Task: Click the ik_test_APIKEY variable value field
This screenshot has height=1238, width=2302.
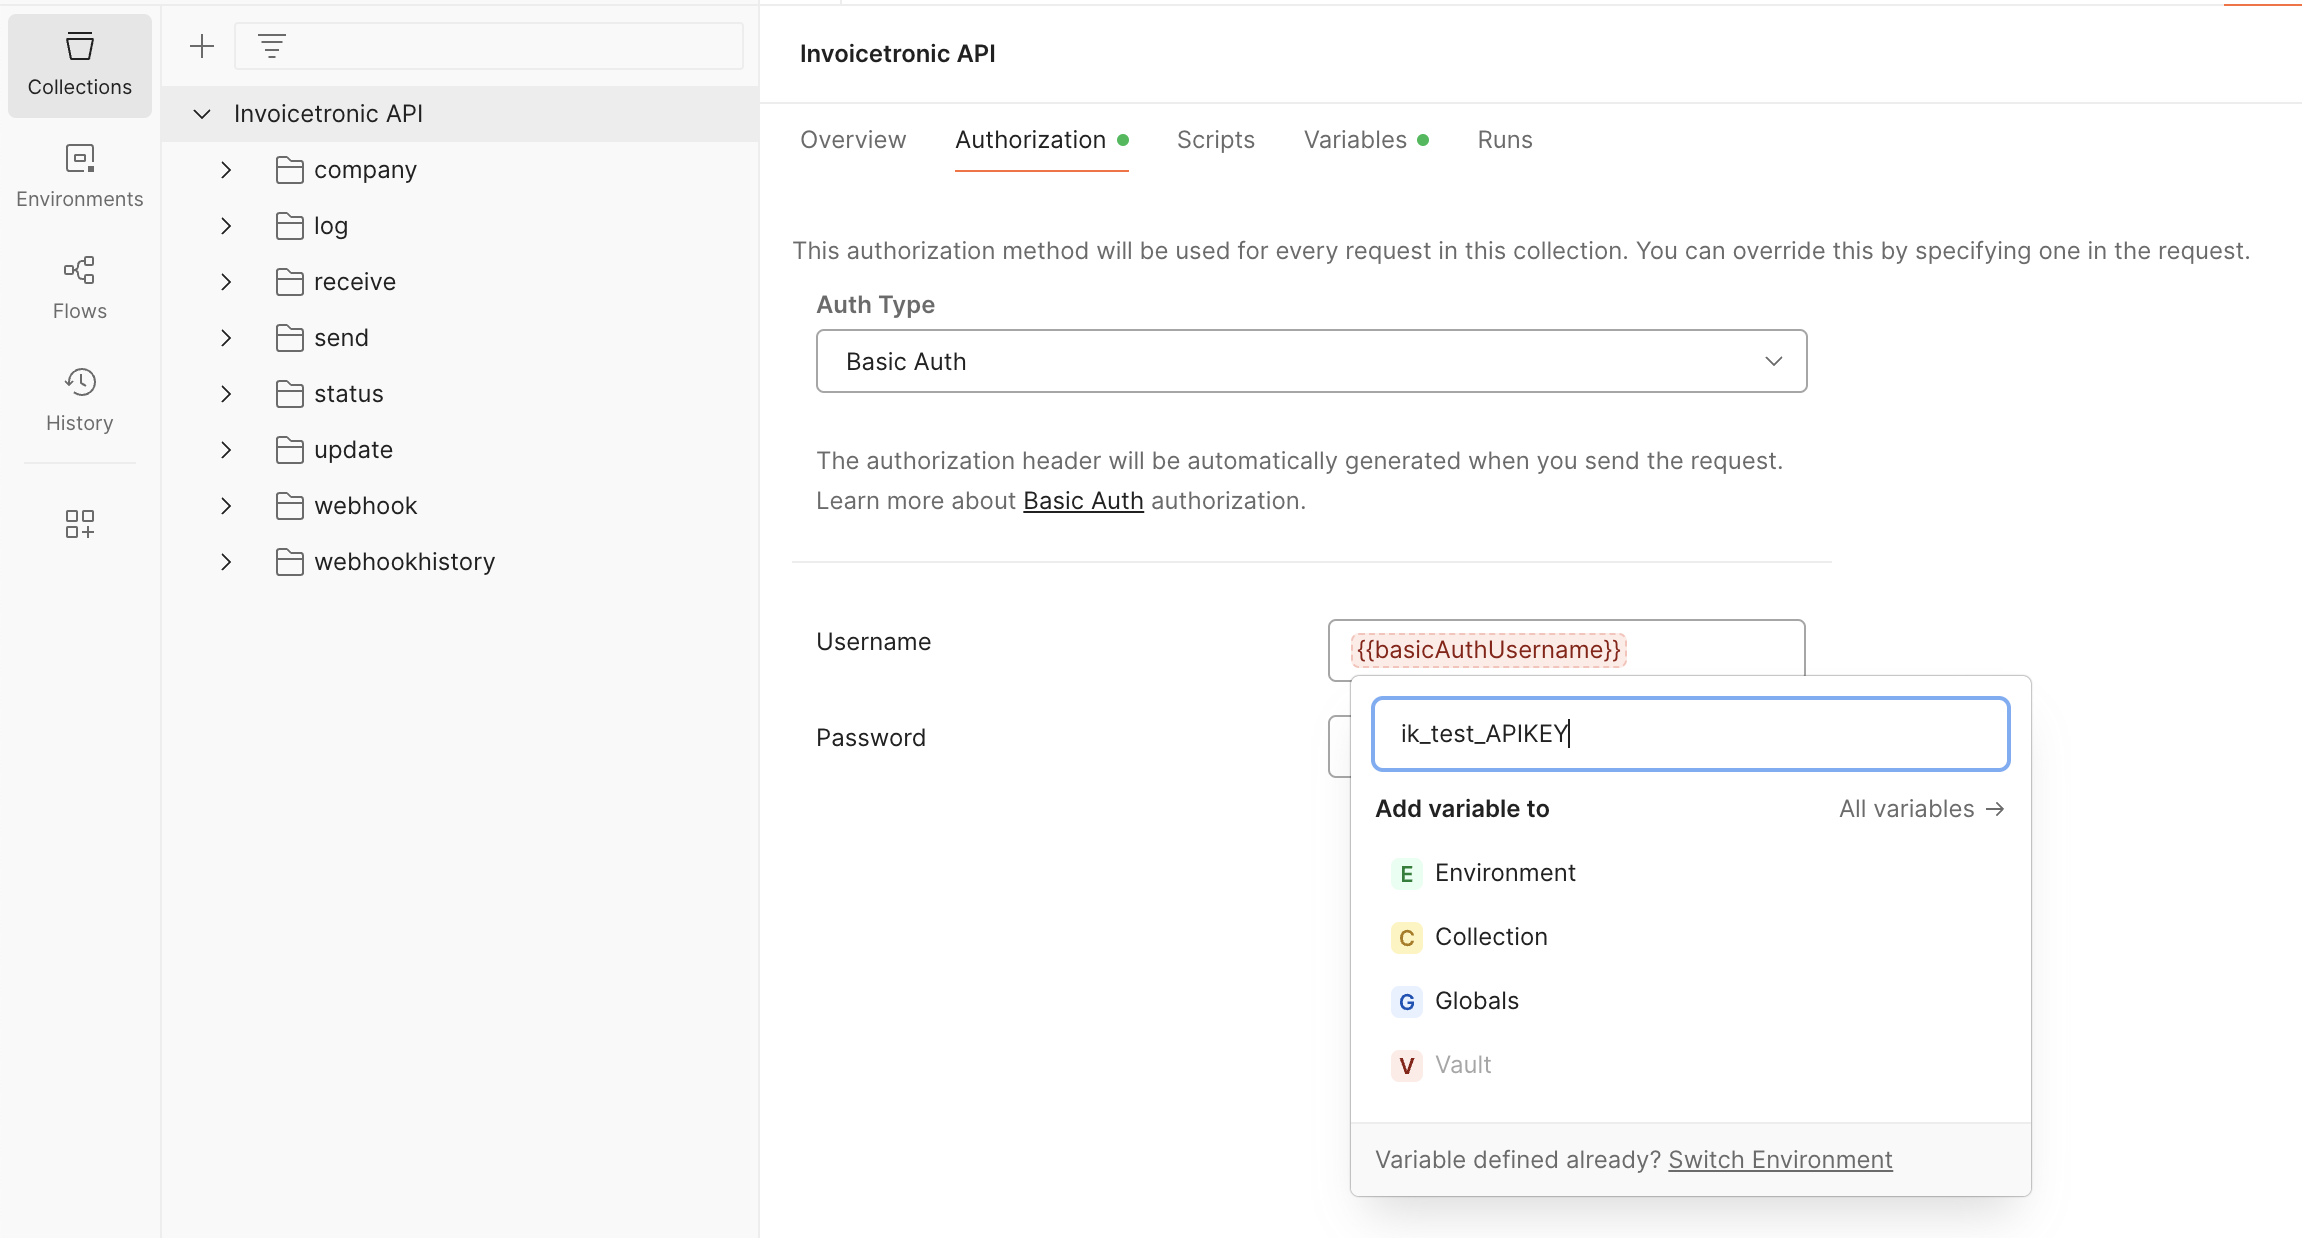Action: pos(1690,734)
